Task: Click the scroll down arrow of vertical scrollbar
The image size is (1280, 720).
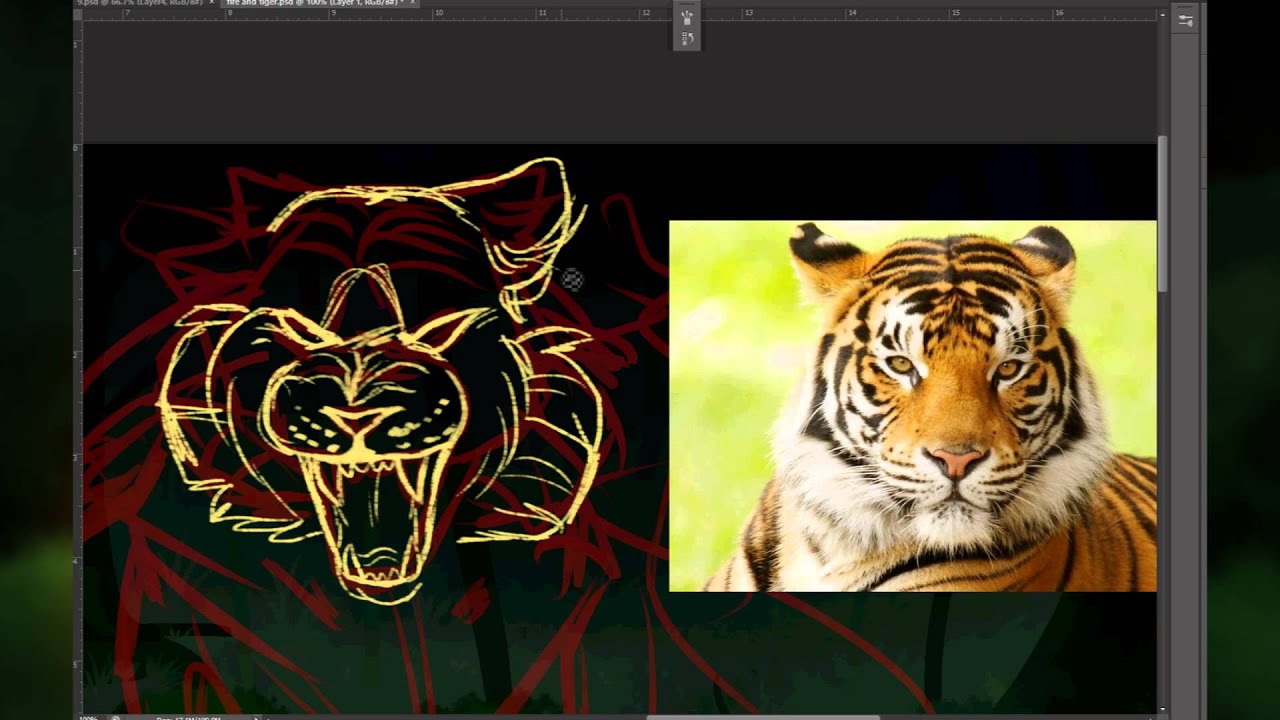Action: coord(1162,708)
